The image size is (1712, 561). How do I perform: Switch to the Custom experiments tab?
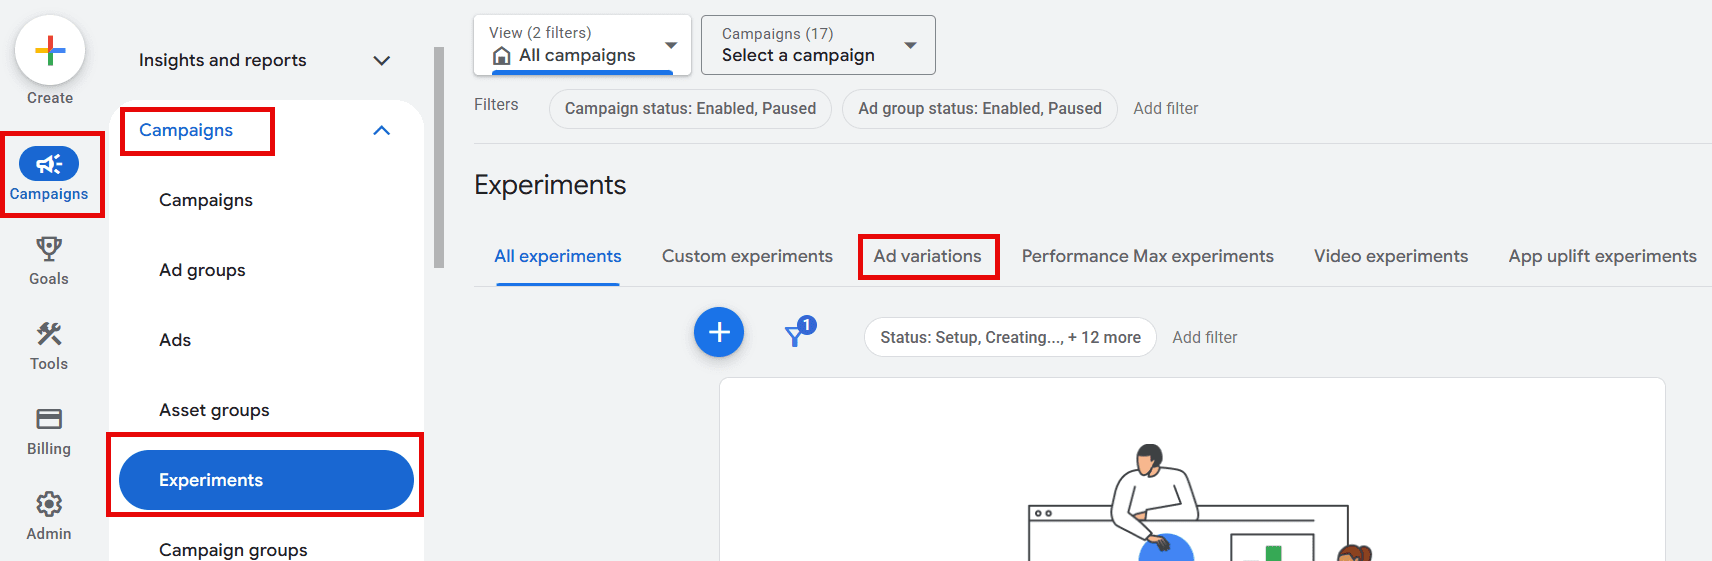pyautogui.click(x=747, y=256)
